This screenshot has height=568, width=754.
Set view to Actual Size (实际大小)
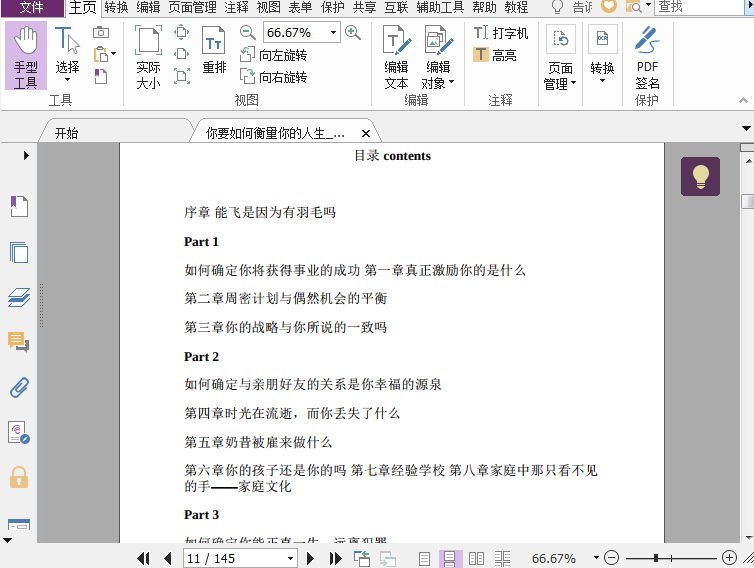pos(148,58)
